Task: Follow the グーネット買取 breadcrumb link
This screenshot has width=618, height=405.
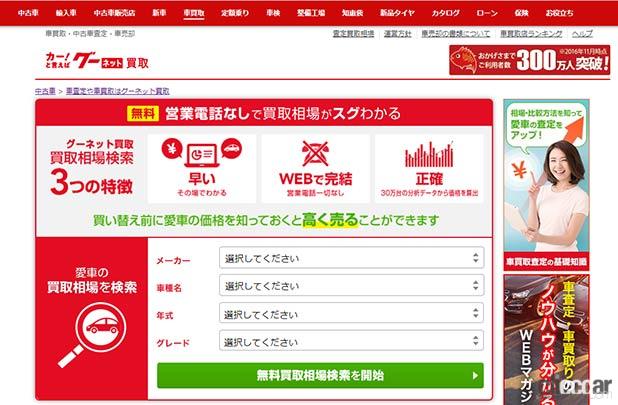Action: click(x=117, y=91)
